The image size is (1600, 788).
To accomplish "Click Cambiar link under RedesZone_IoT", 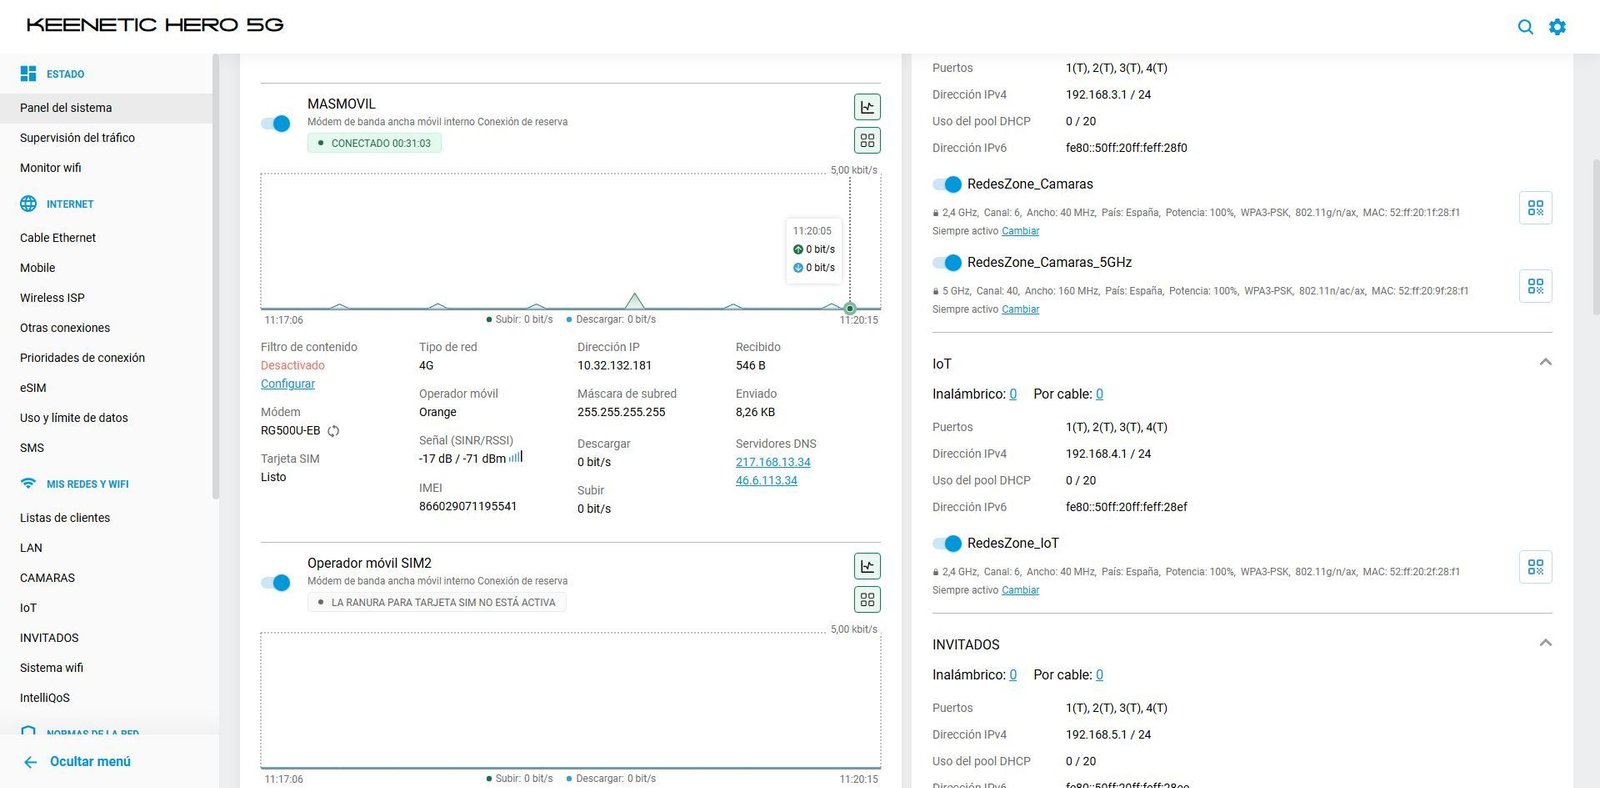I will click(1020, 590).
